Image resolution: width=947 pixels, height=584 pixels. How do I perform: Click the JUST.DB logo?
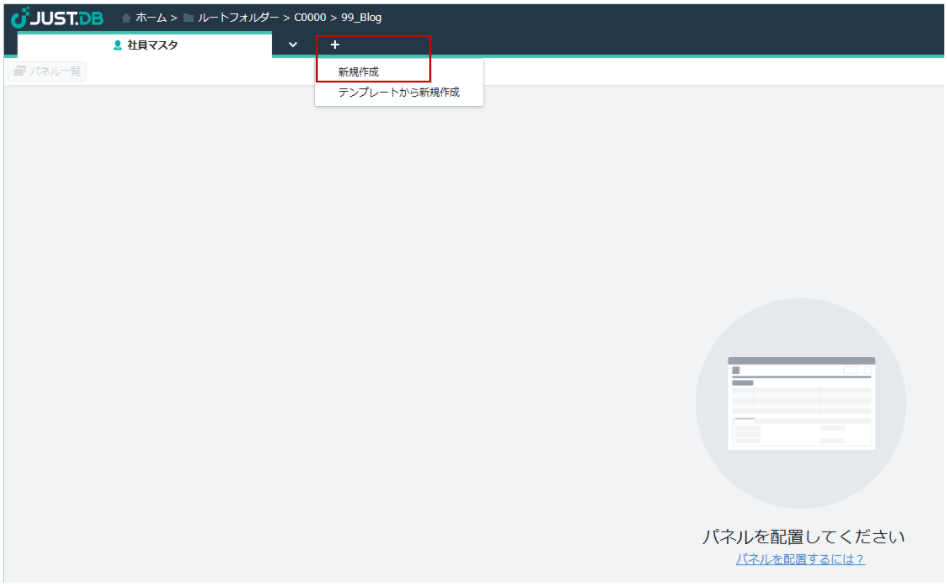click(x=57, y=17)
